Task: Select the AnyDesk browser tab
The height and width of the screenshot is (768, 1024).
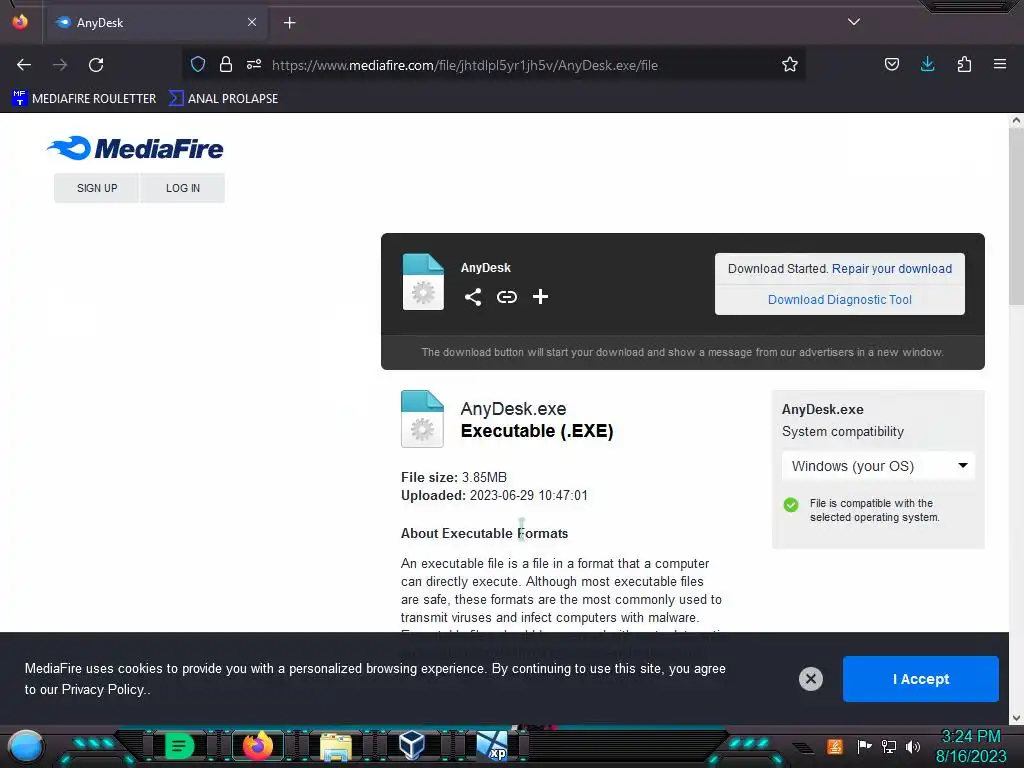Action: pyautogui.click(x=155, y=23)
